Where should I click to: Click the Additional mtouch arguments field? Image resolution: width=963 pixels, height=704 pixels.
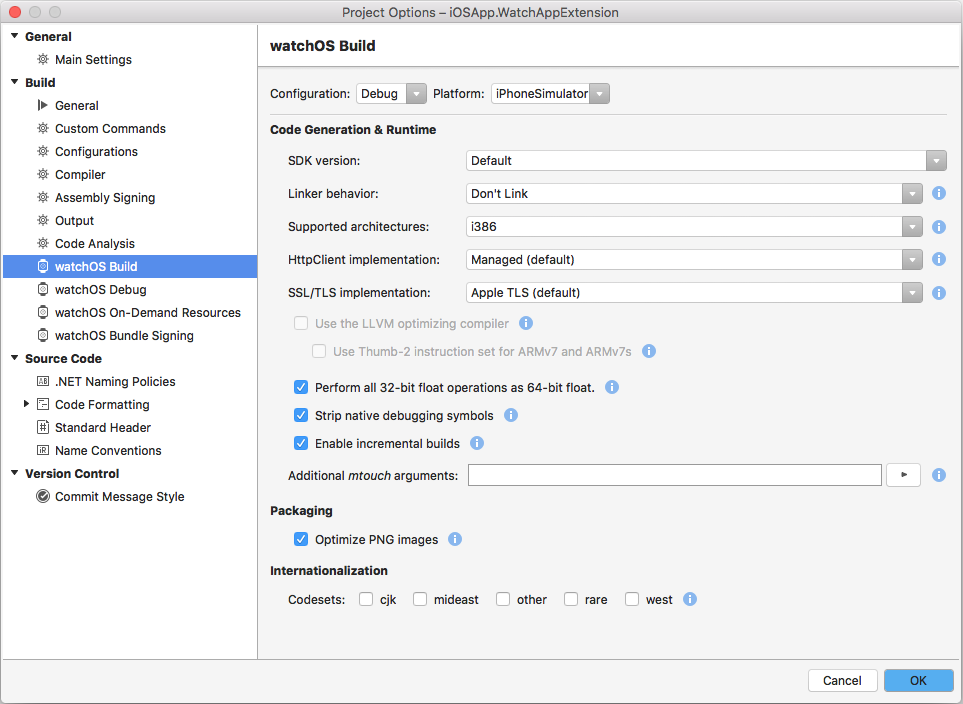click(674, 475)
